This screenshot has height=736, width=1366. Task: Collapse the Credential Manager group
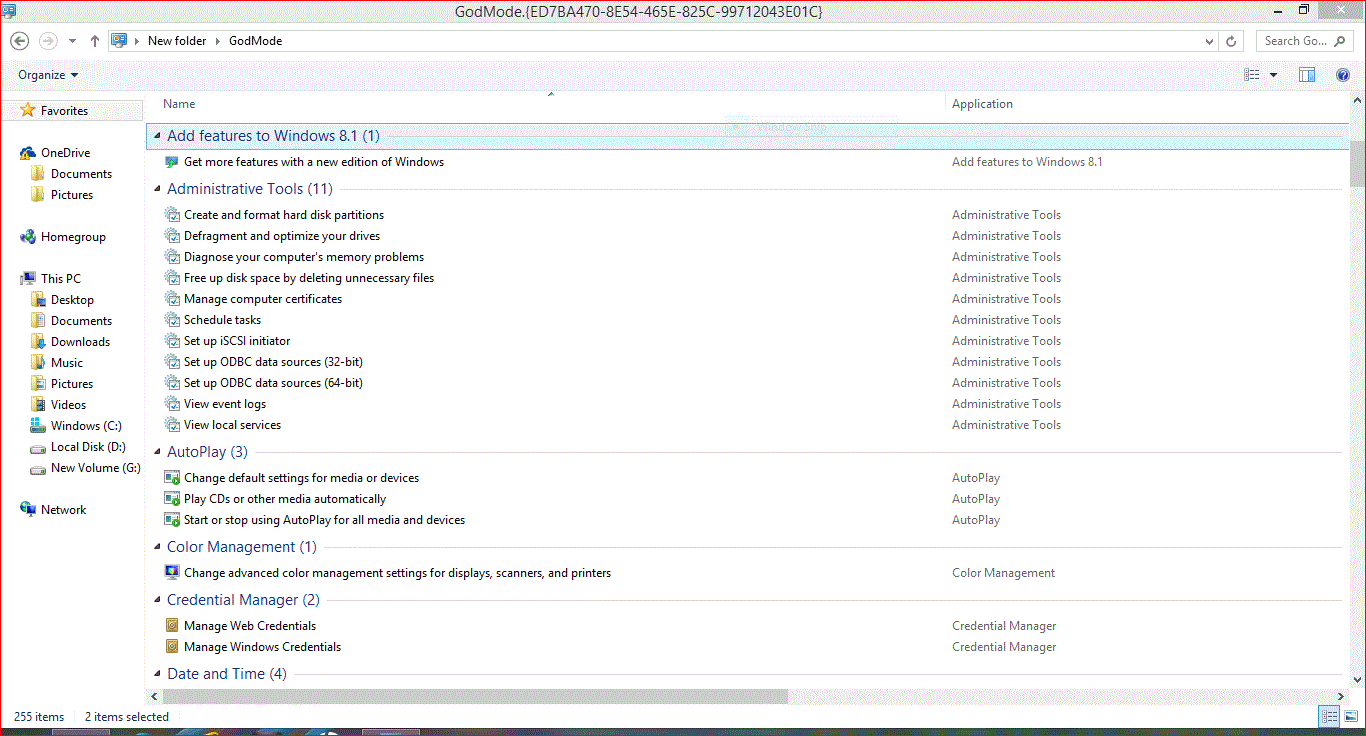(157, 600)
